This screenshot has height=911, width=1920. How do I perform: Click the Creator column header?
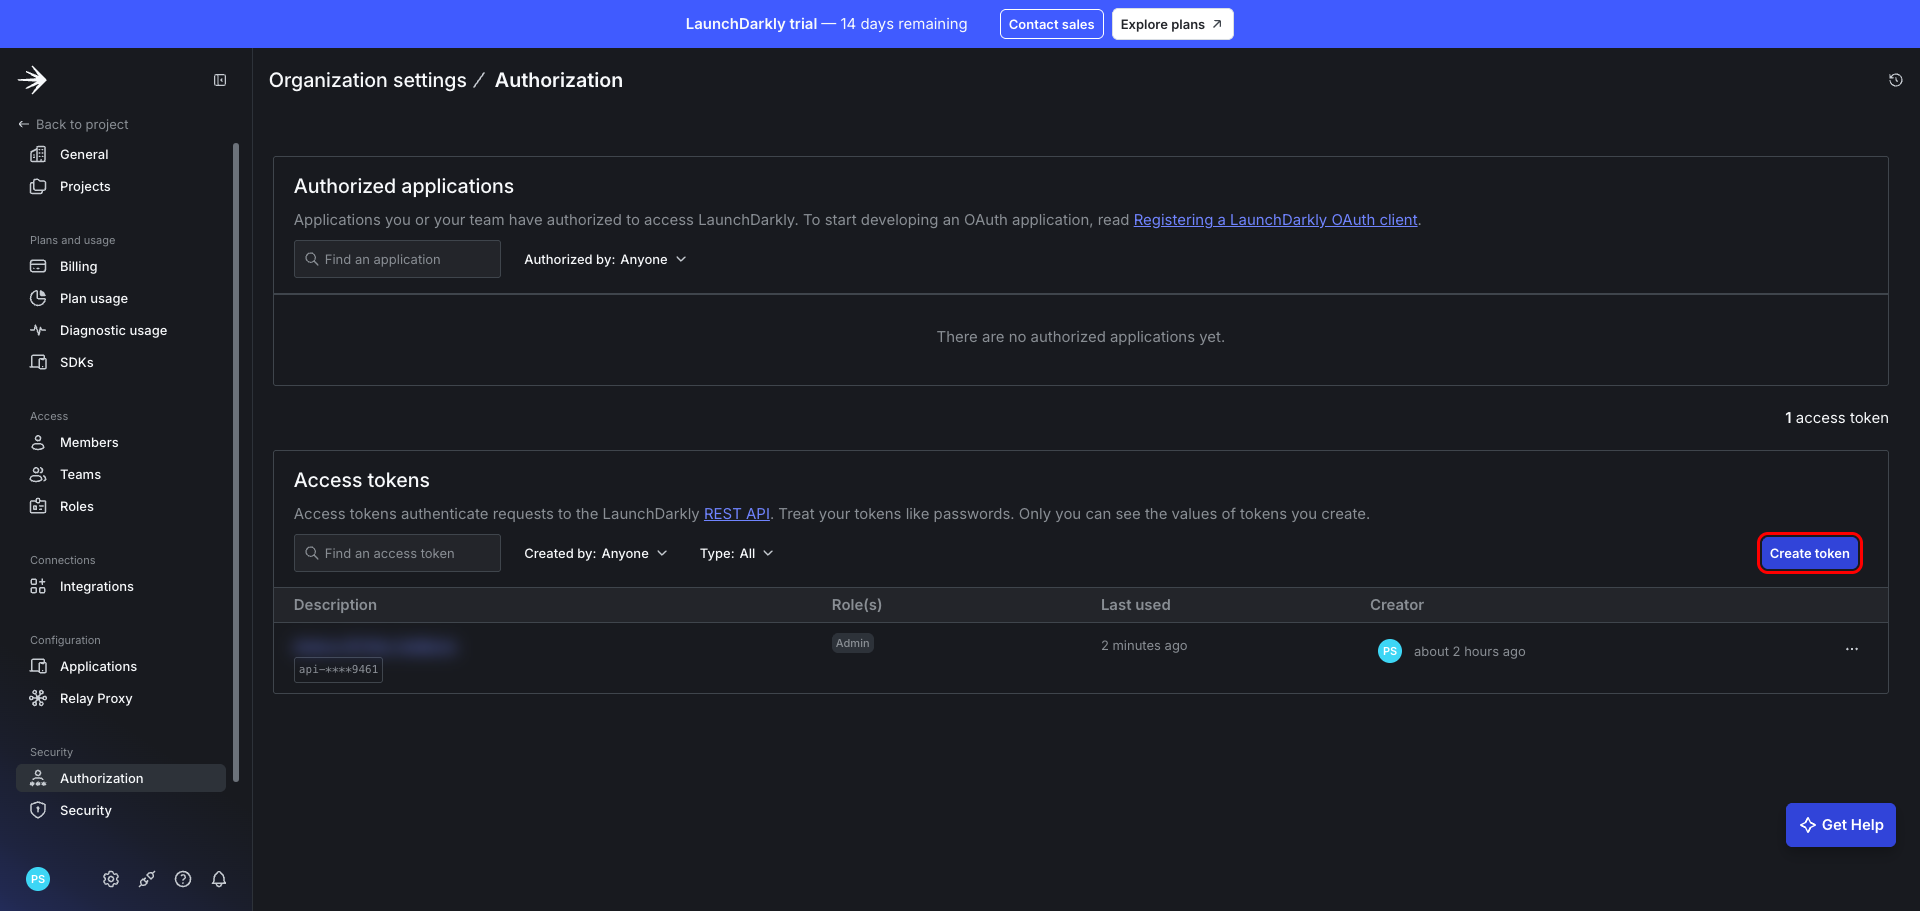pyautogui.click(x=1396, y=605)
